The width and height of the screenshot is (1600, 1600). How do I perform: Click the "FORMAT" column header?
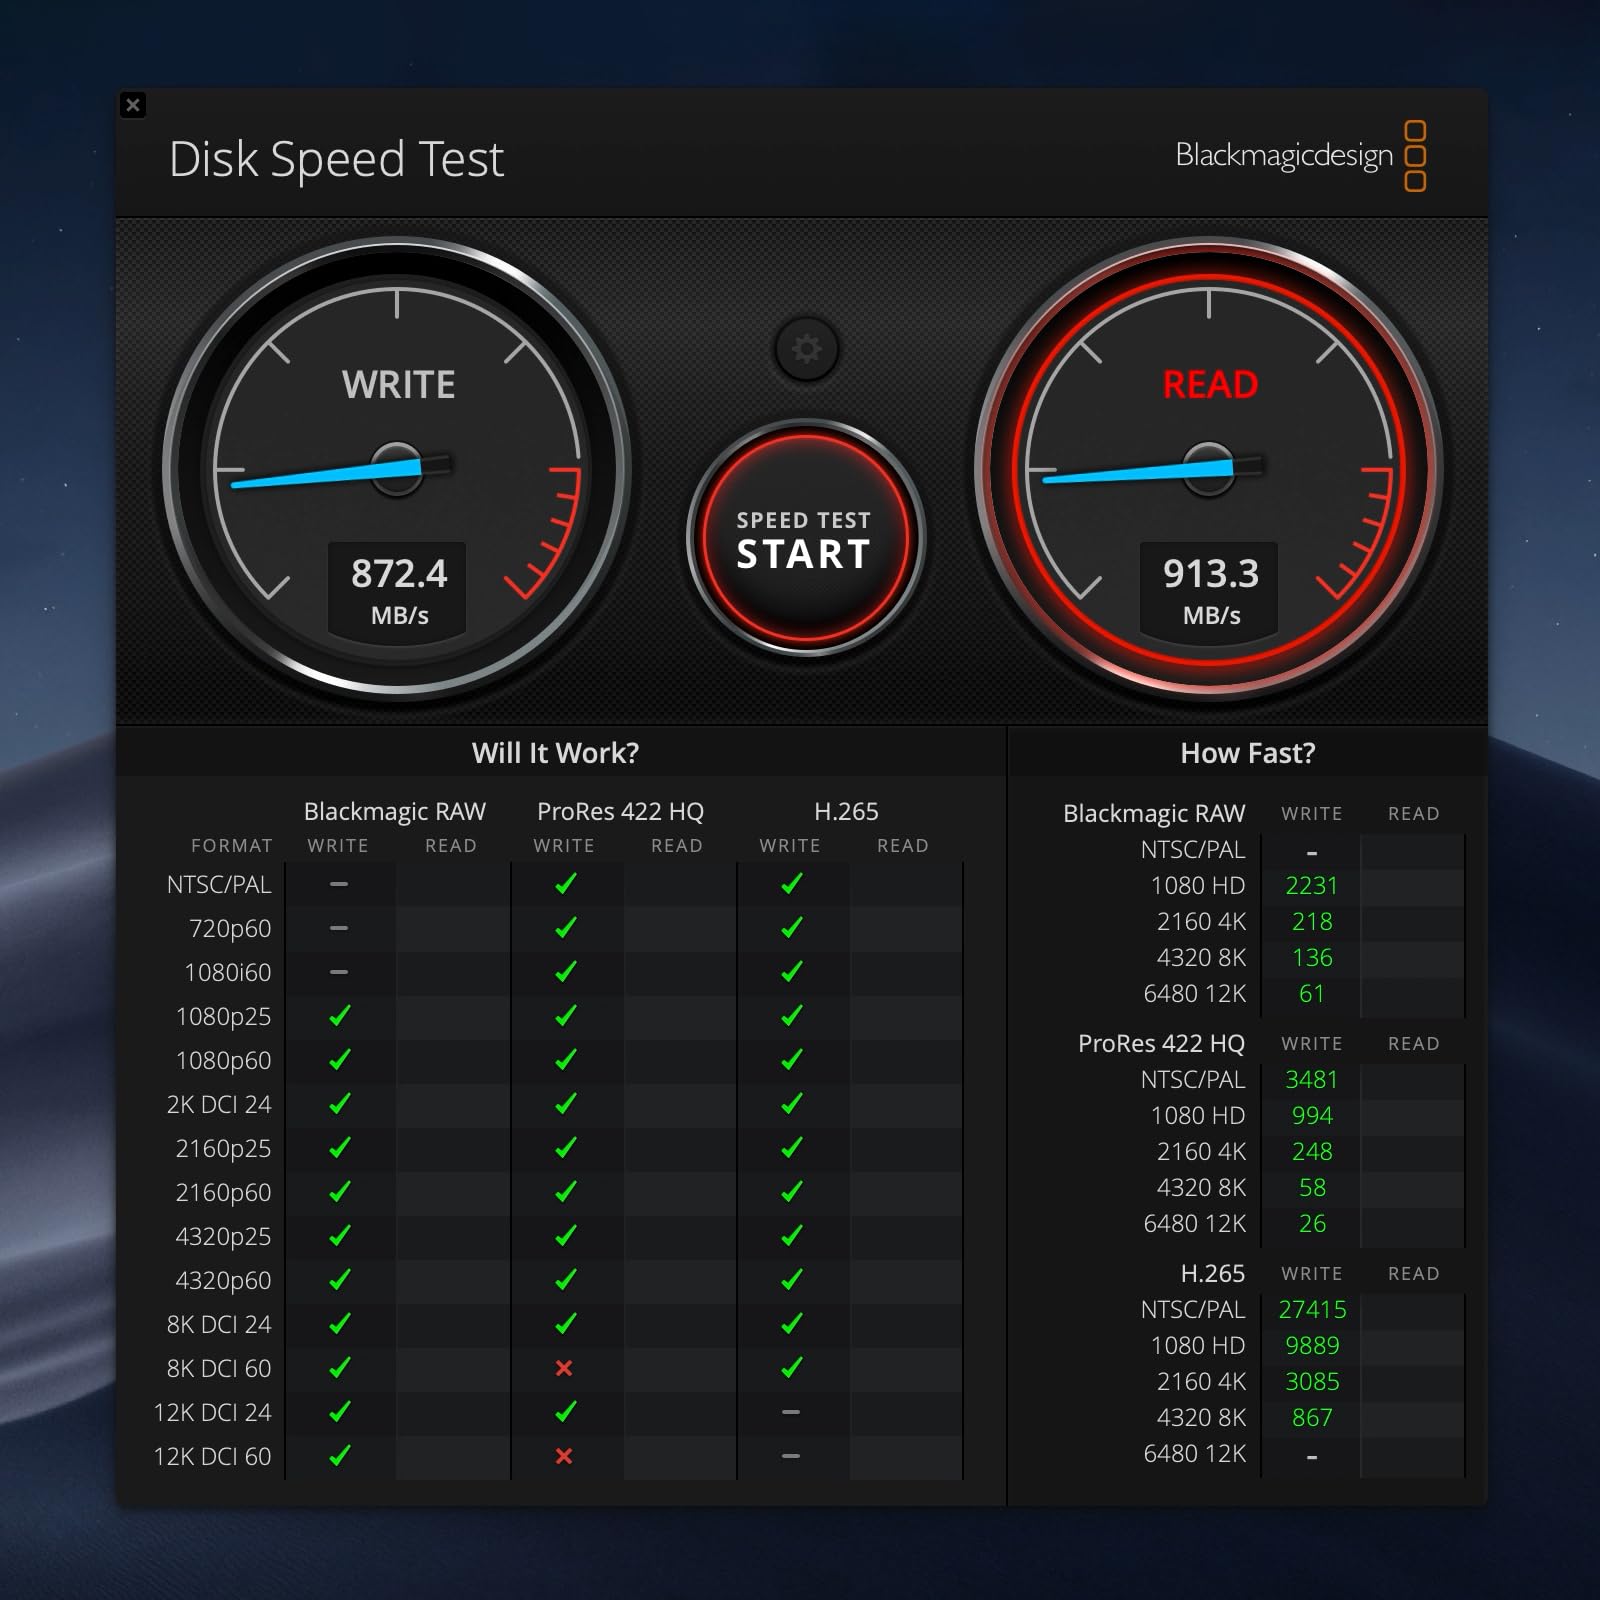(x=232, y=846)
